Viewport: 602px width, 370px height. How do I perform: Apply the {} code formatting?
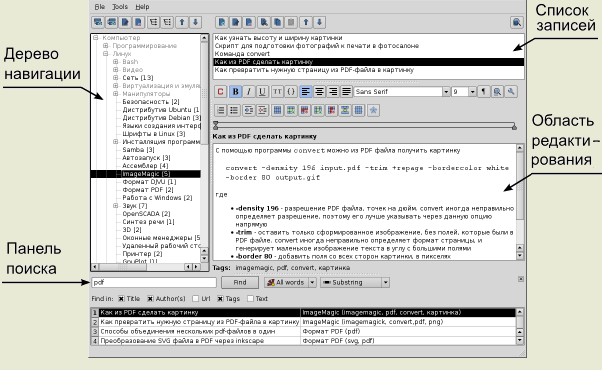click(291, 91)
